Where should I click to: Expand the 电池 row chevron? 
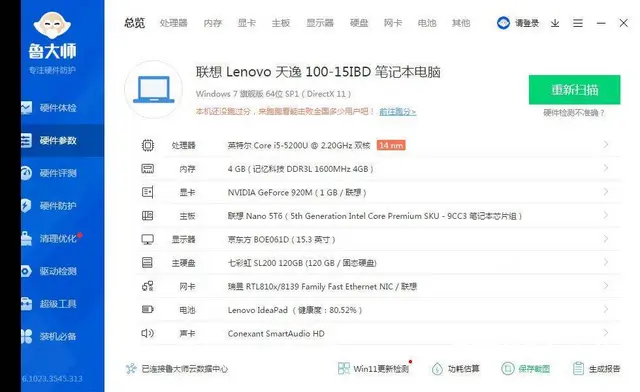[x=606, y=309]
